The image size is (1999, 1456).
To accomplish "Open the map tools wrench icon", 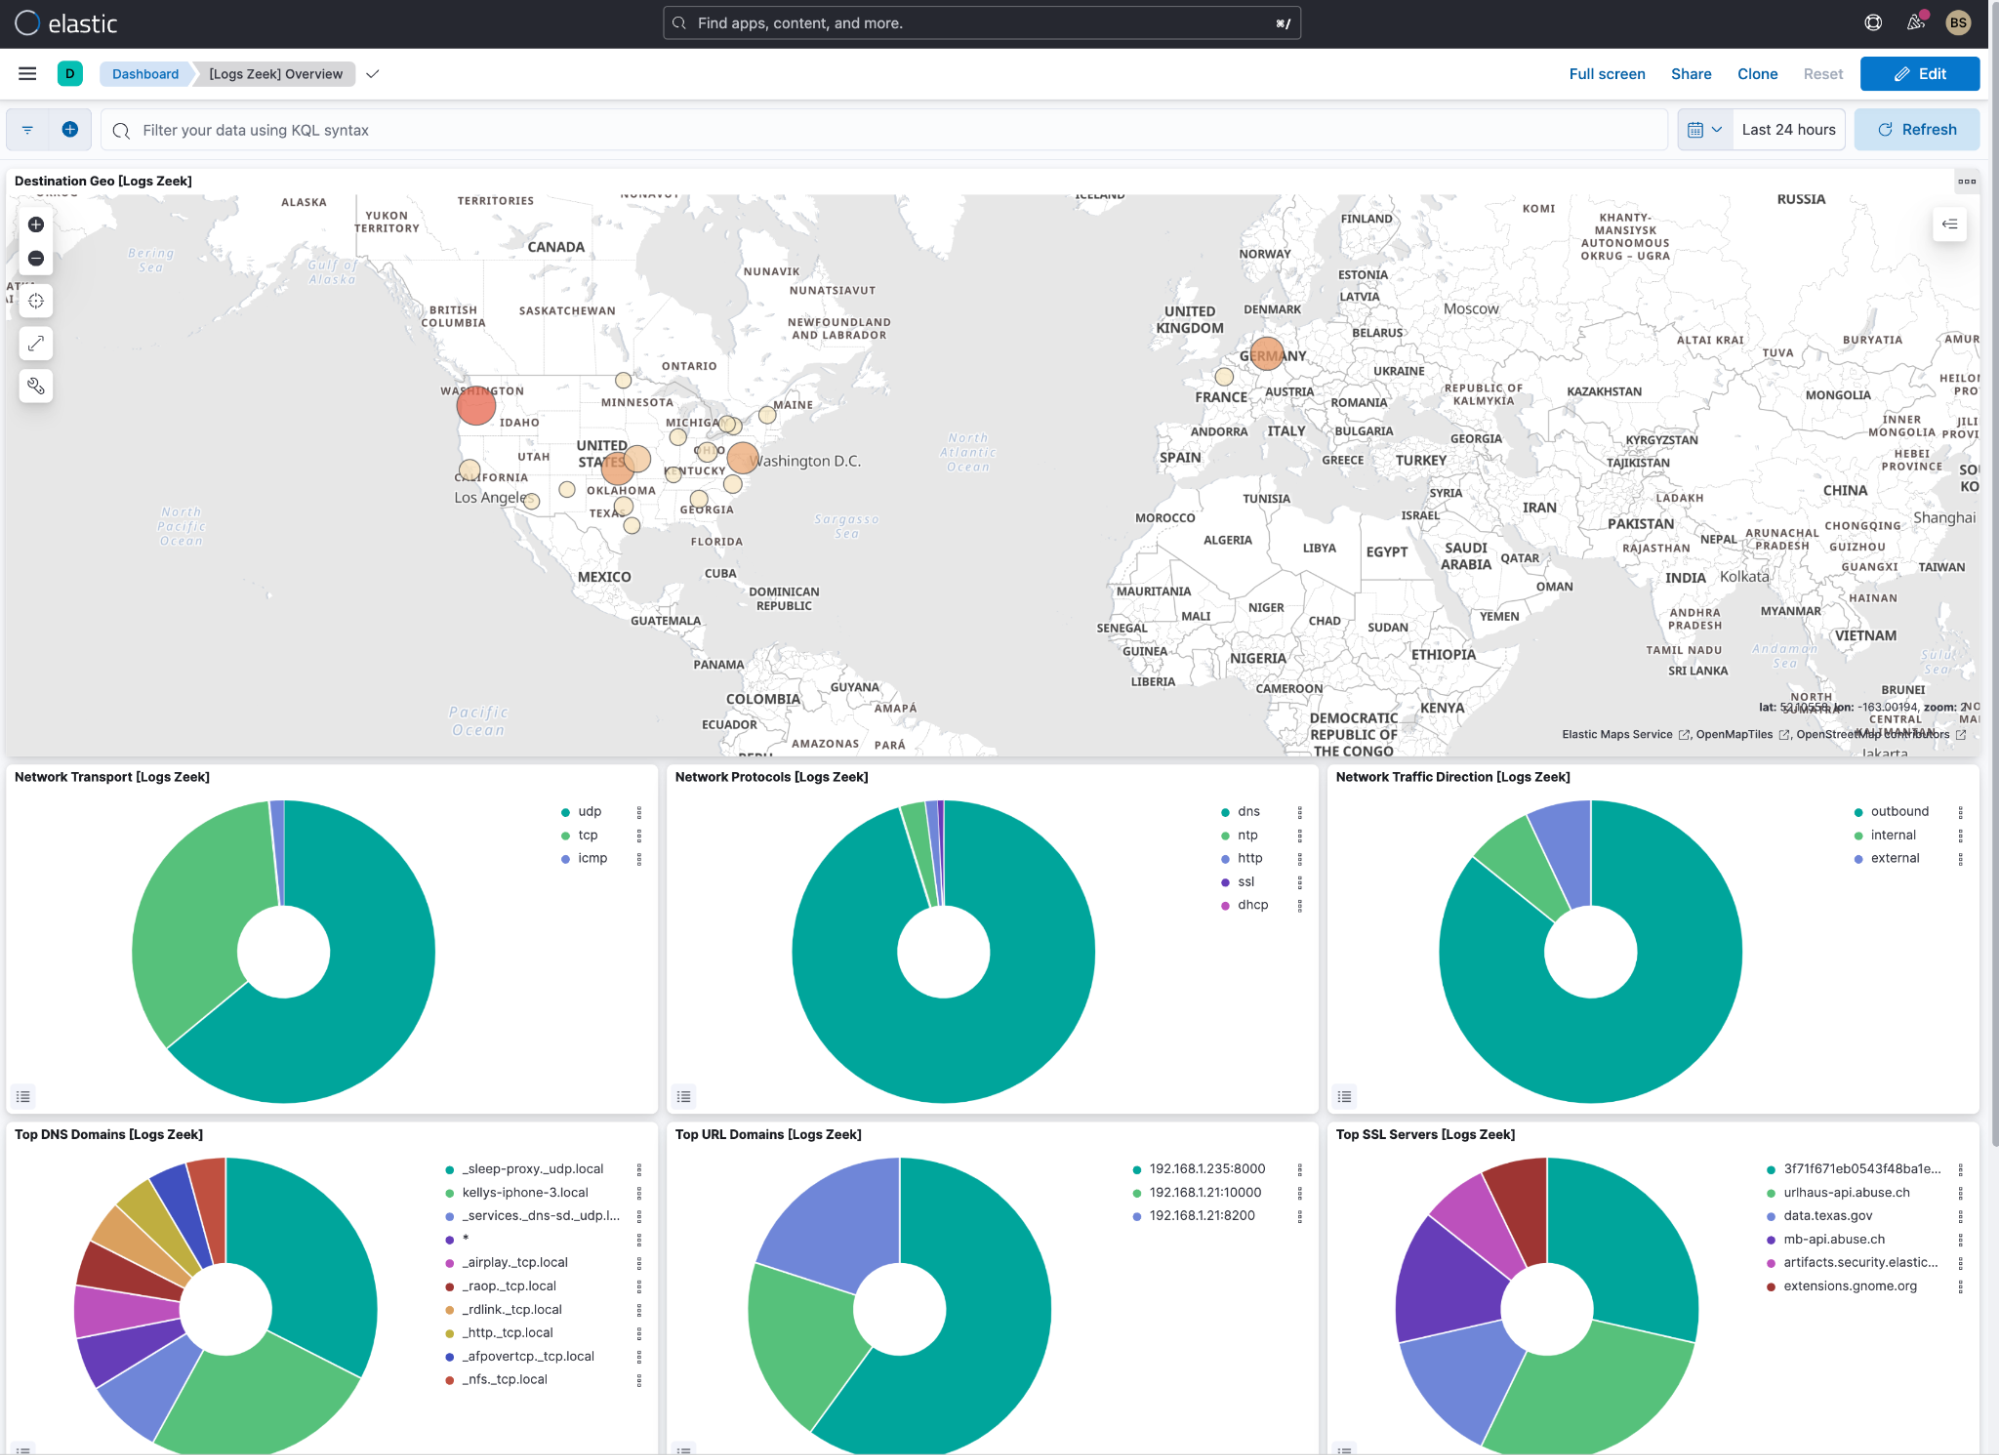I will (x=36, y=385).
